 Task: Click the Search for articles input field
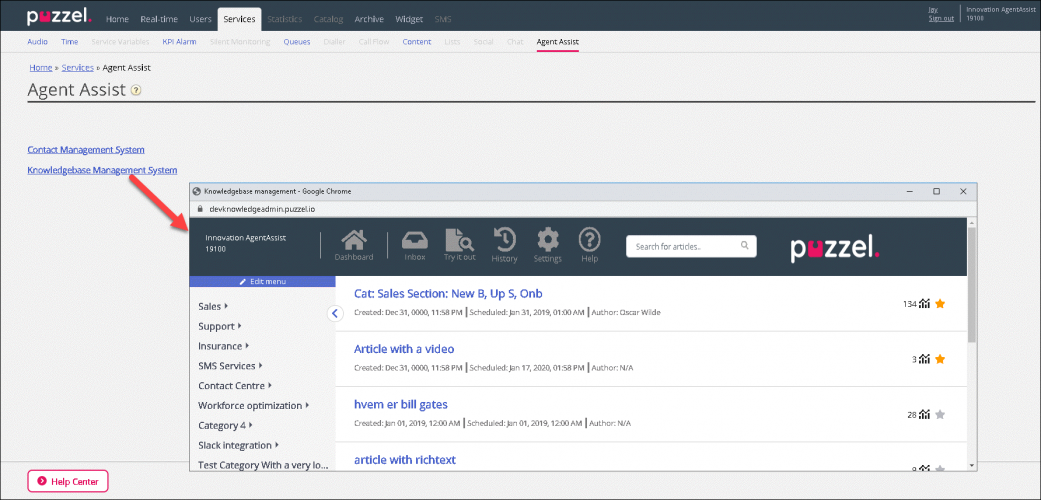click(x=691, y=246)
